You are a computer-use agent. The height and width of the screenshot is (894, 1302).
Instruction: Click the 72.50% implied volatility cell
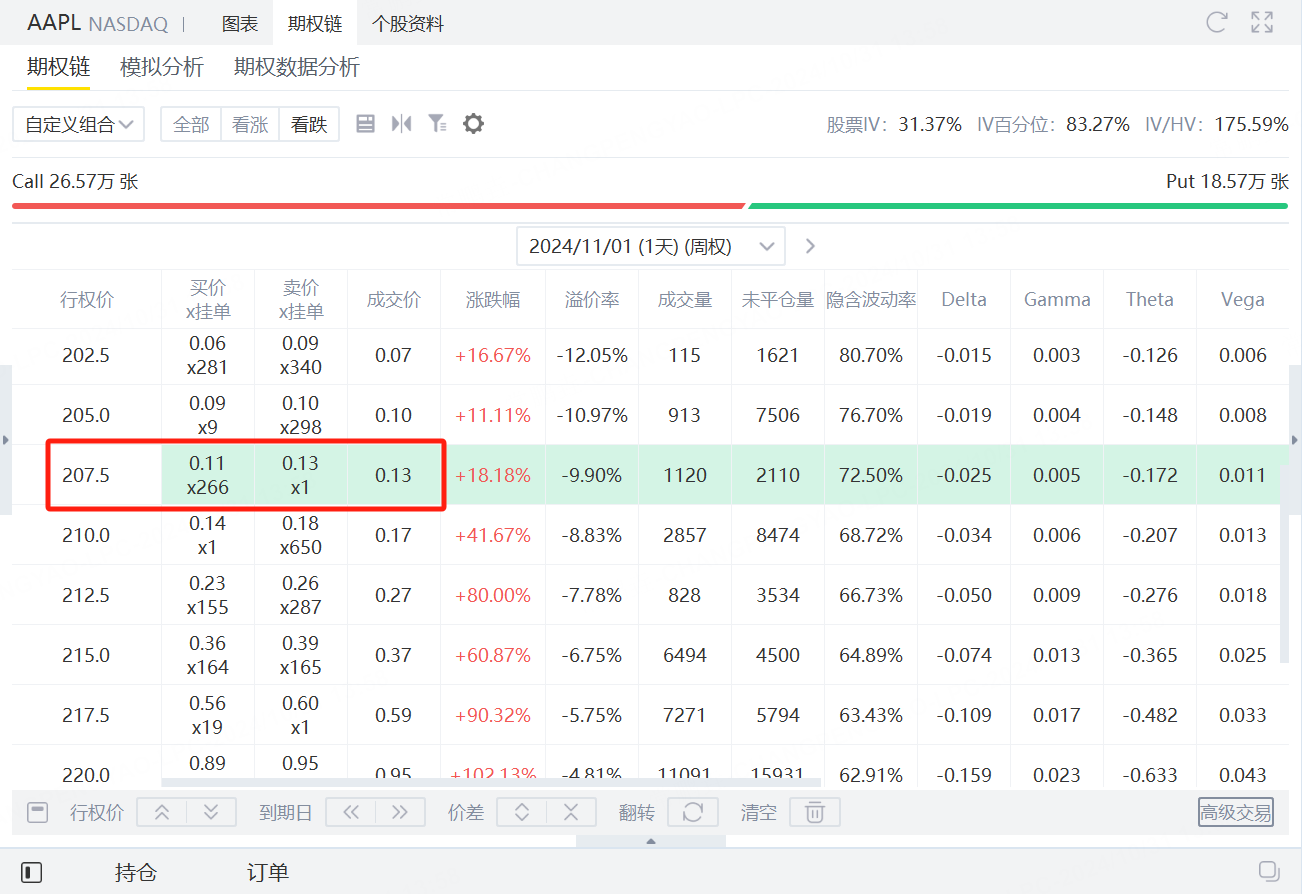point(871,475)
